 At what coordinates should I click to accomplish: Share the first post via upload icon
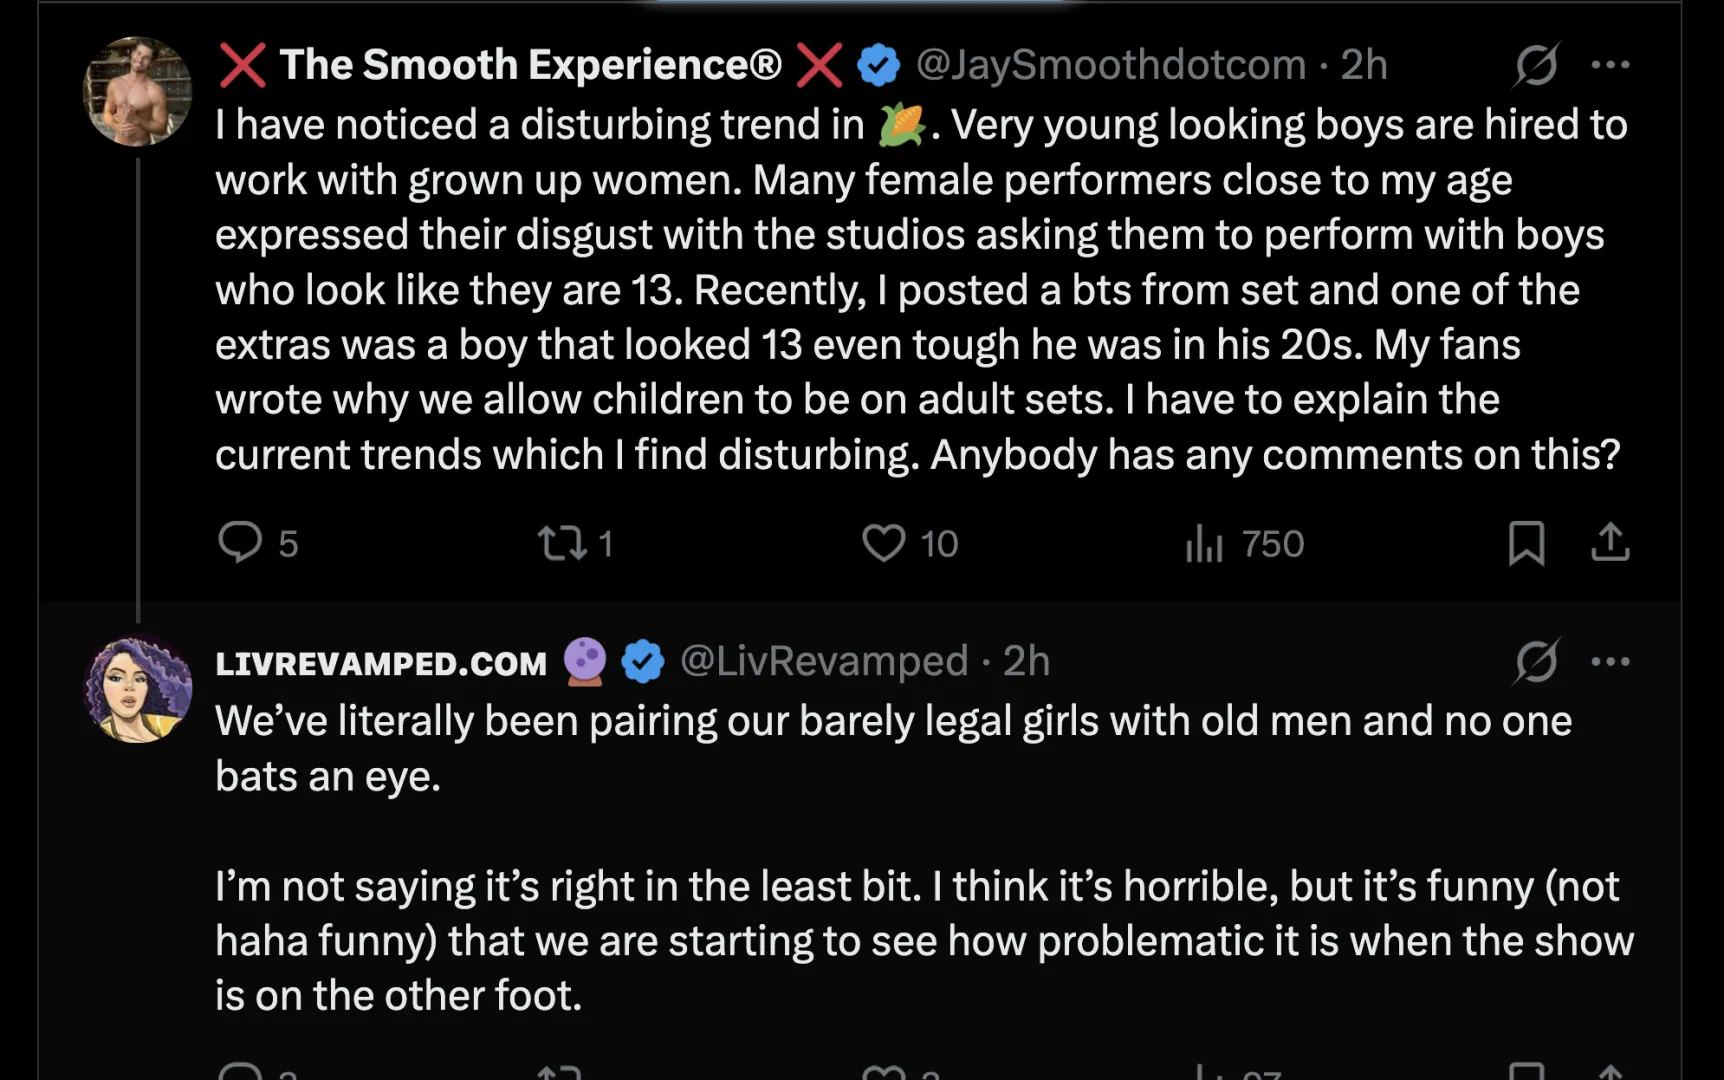1610,542
